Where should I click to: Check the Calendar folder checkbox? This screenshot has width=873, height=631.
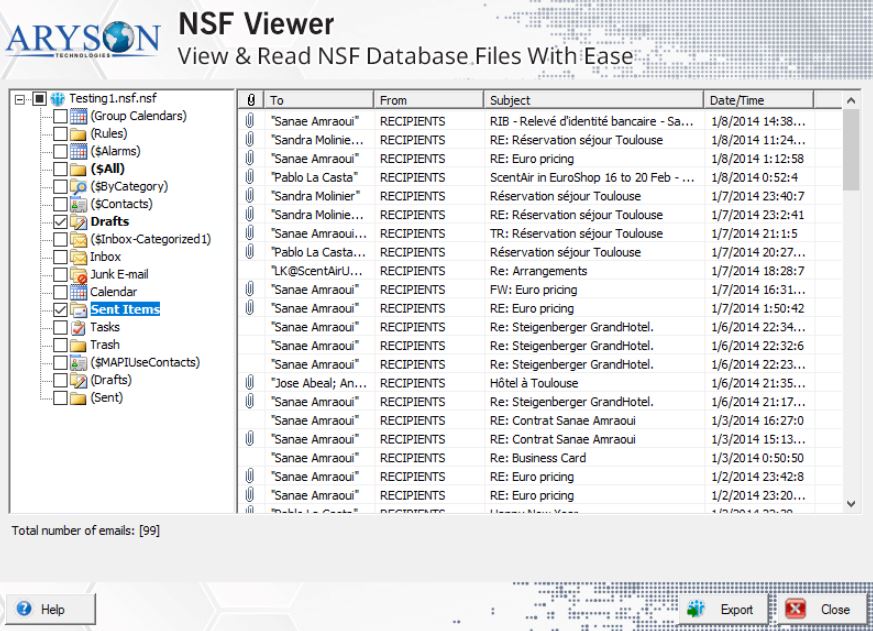60,292
